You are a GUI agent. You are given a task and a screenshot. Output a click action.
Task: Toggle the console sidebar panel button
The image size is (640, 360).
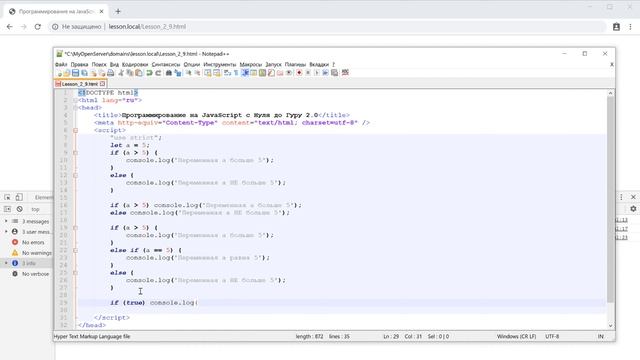[7, 209]
